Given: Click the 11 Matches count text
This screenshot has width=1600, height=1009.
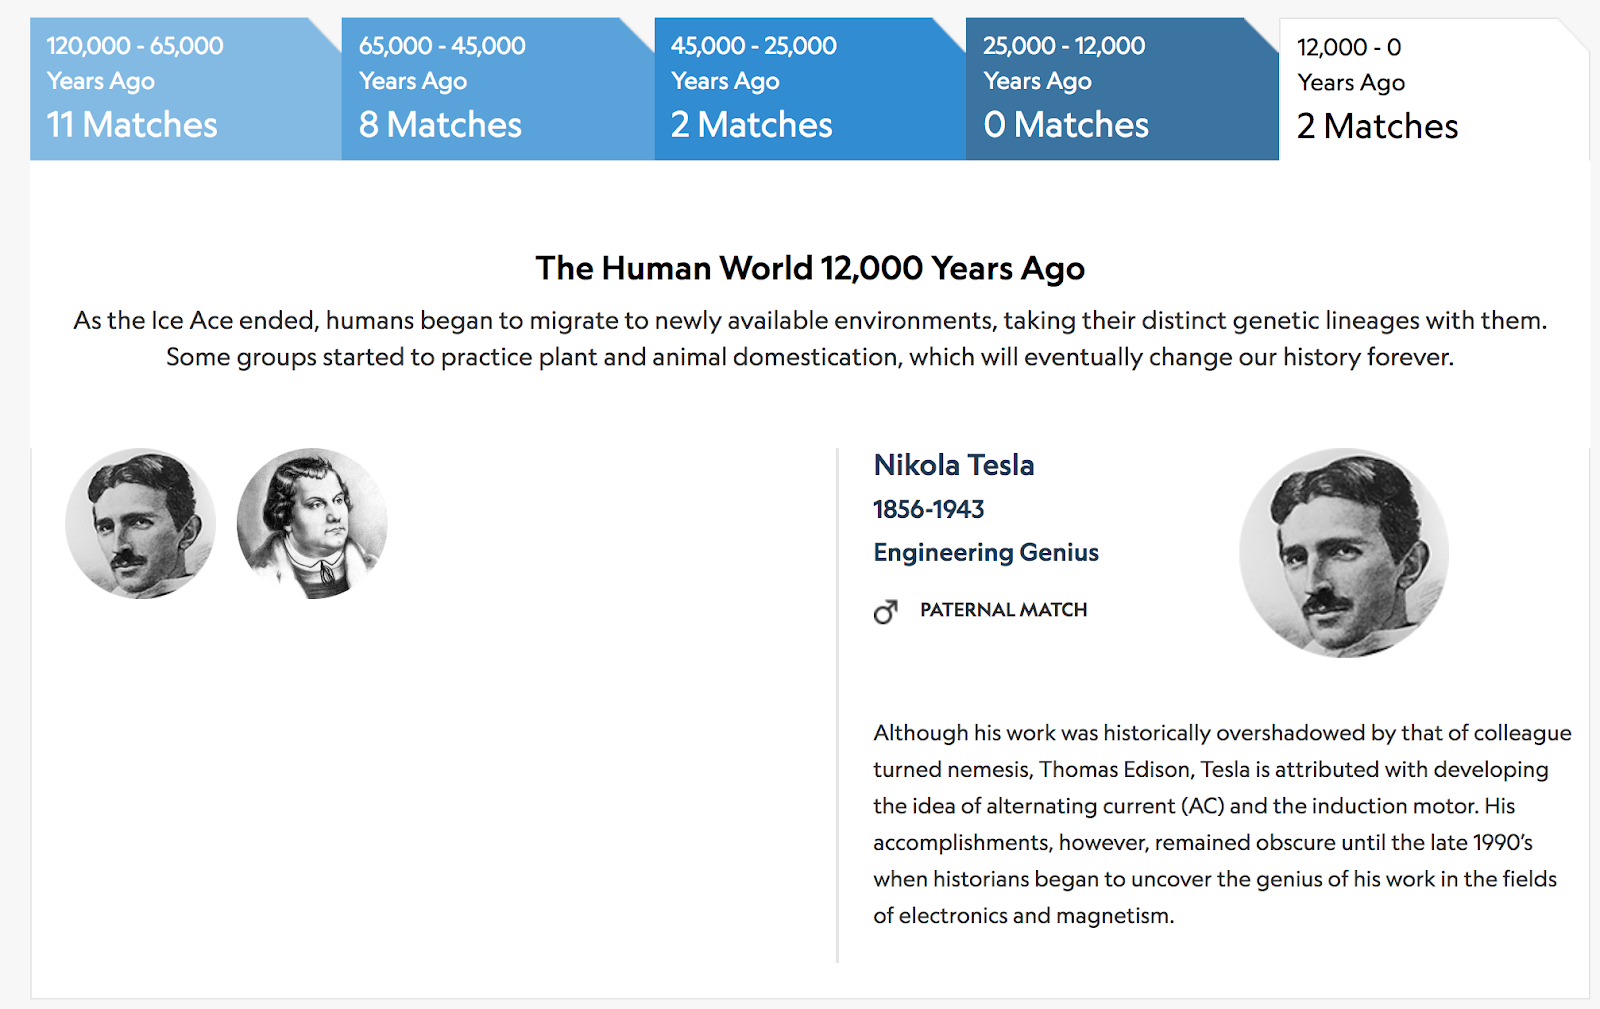Looking at the screenshot, I should tap(132, 125).
